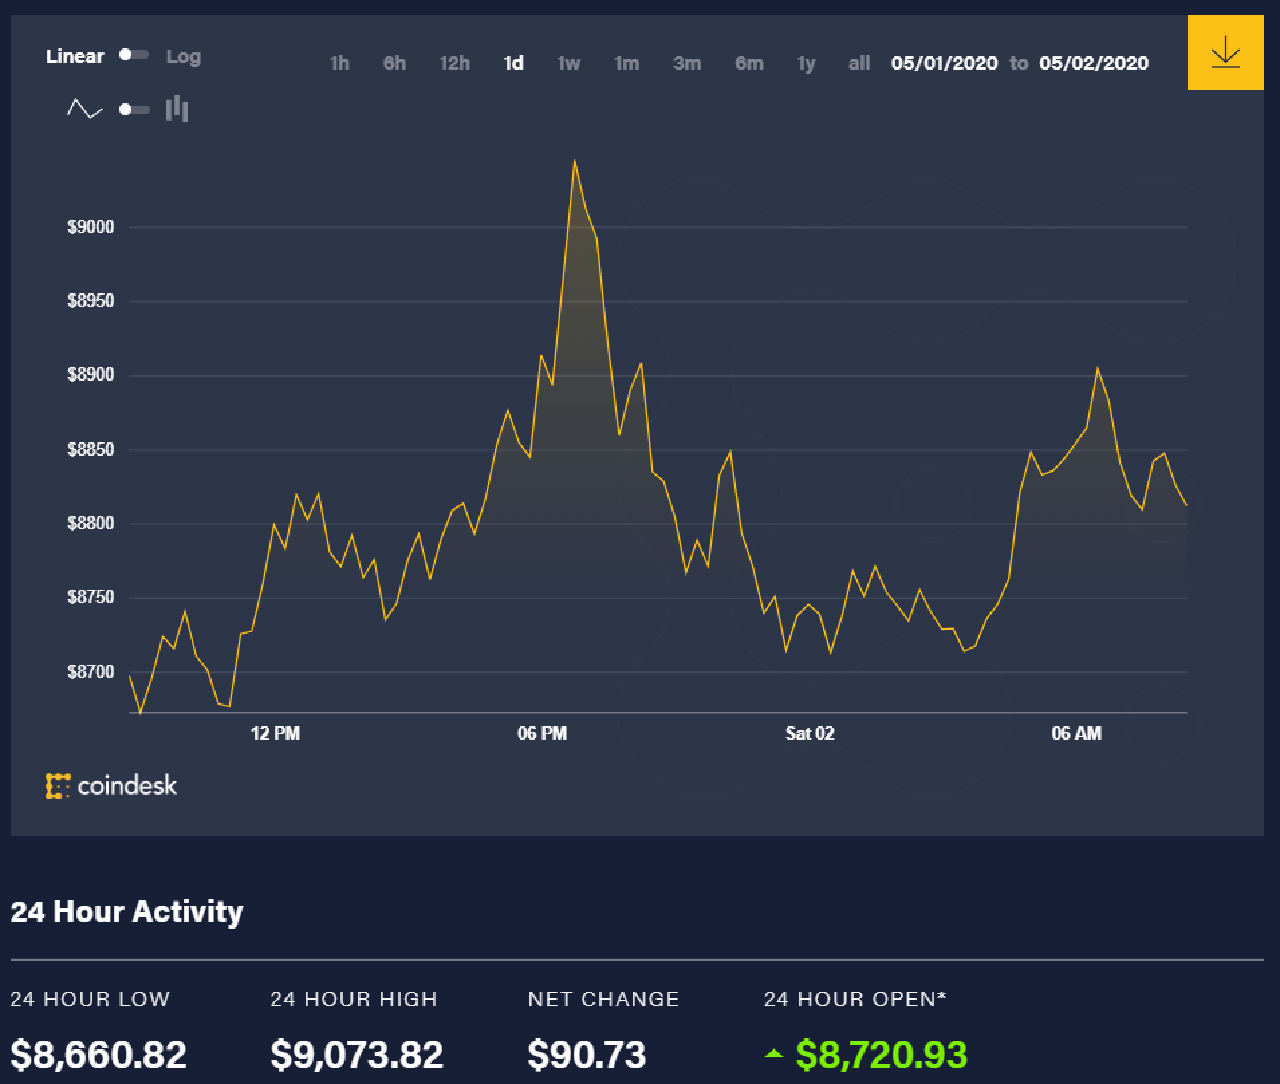Click the 06 AM time axis label
Screen dimensions: 1280x1084
tap(1077, 734)
